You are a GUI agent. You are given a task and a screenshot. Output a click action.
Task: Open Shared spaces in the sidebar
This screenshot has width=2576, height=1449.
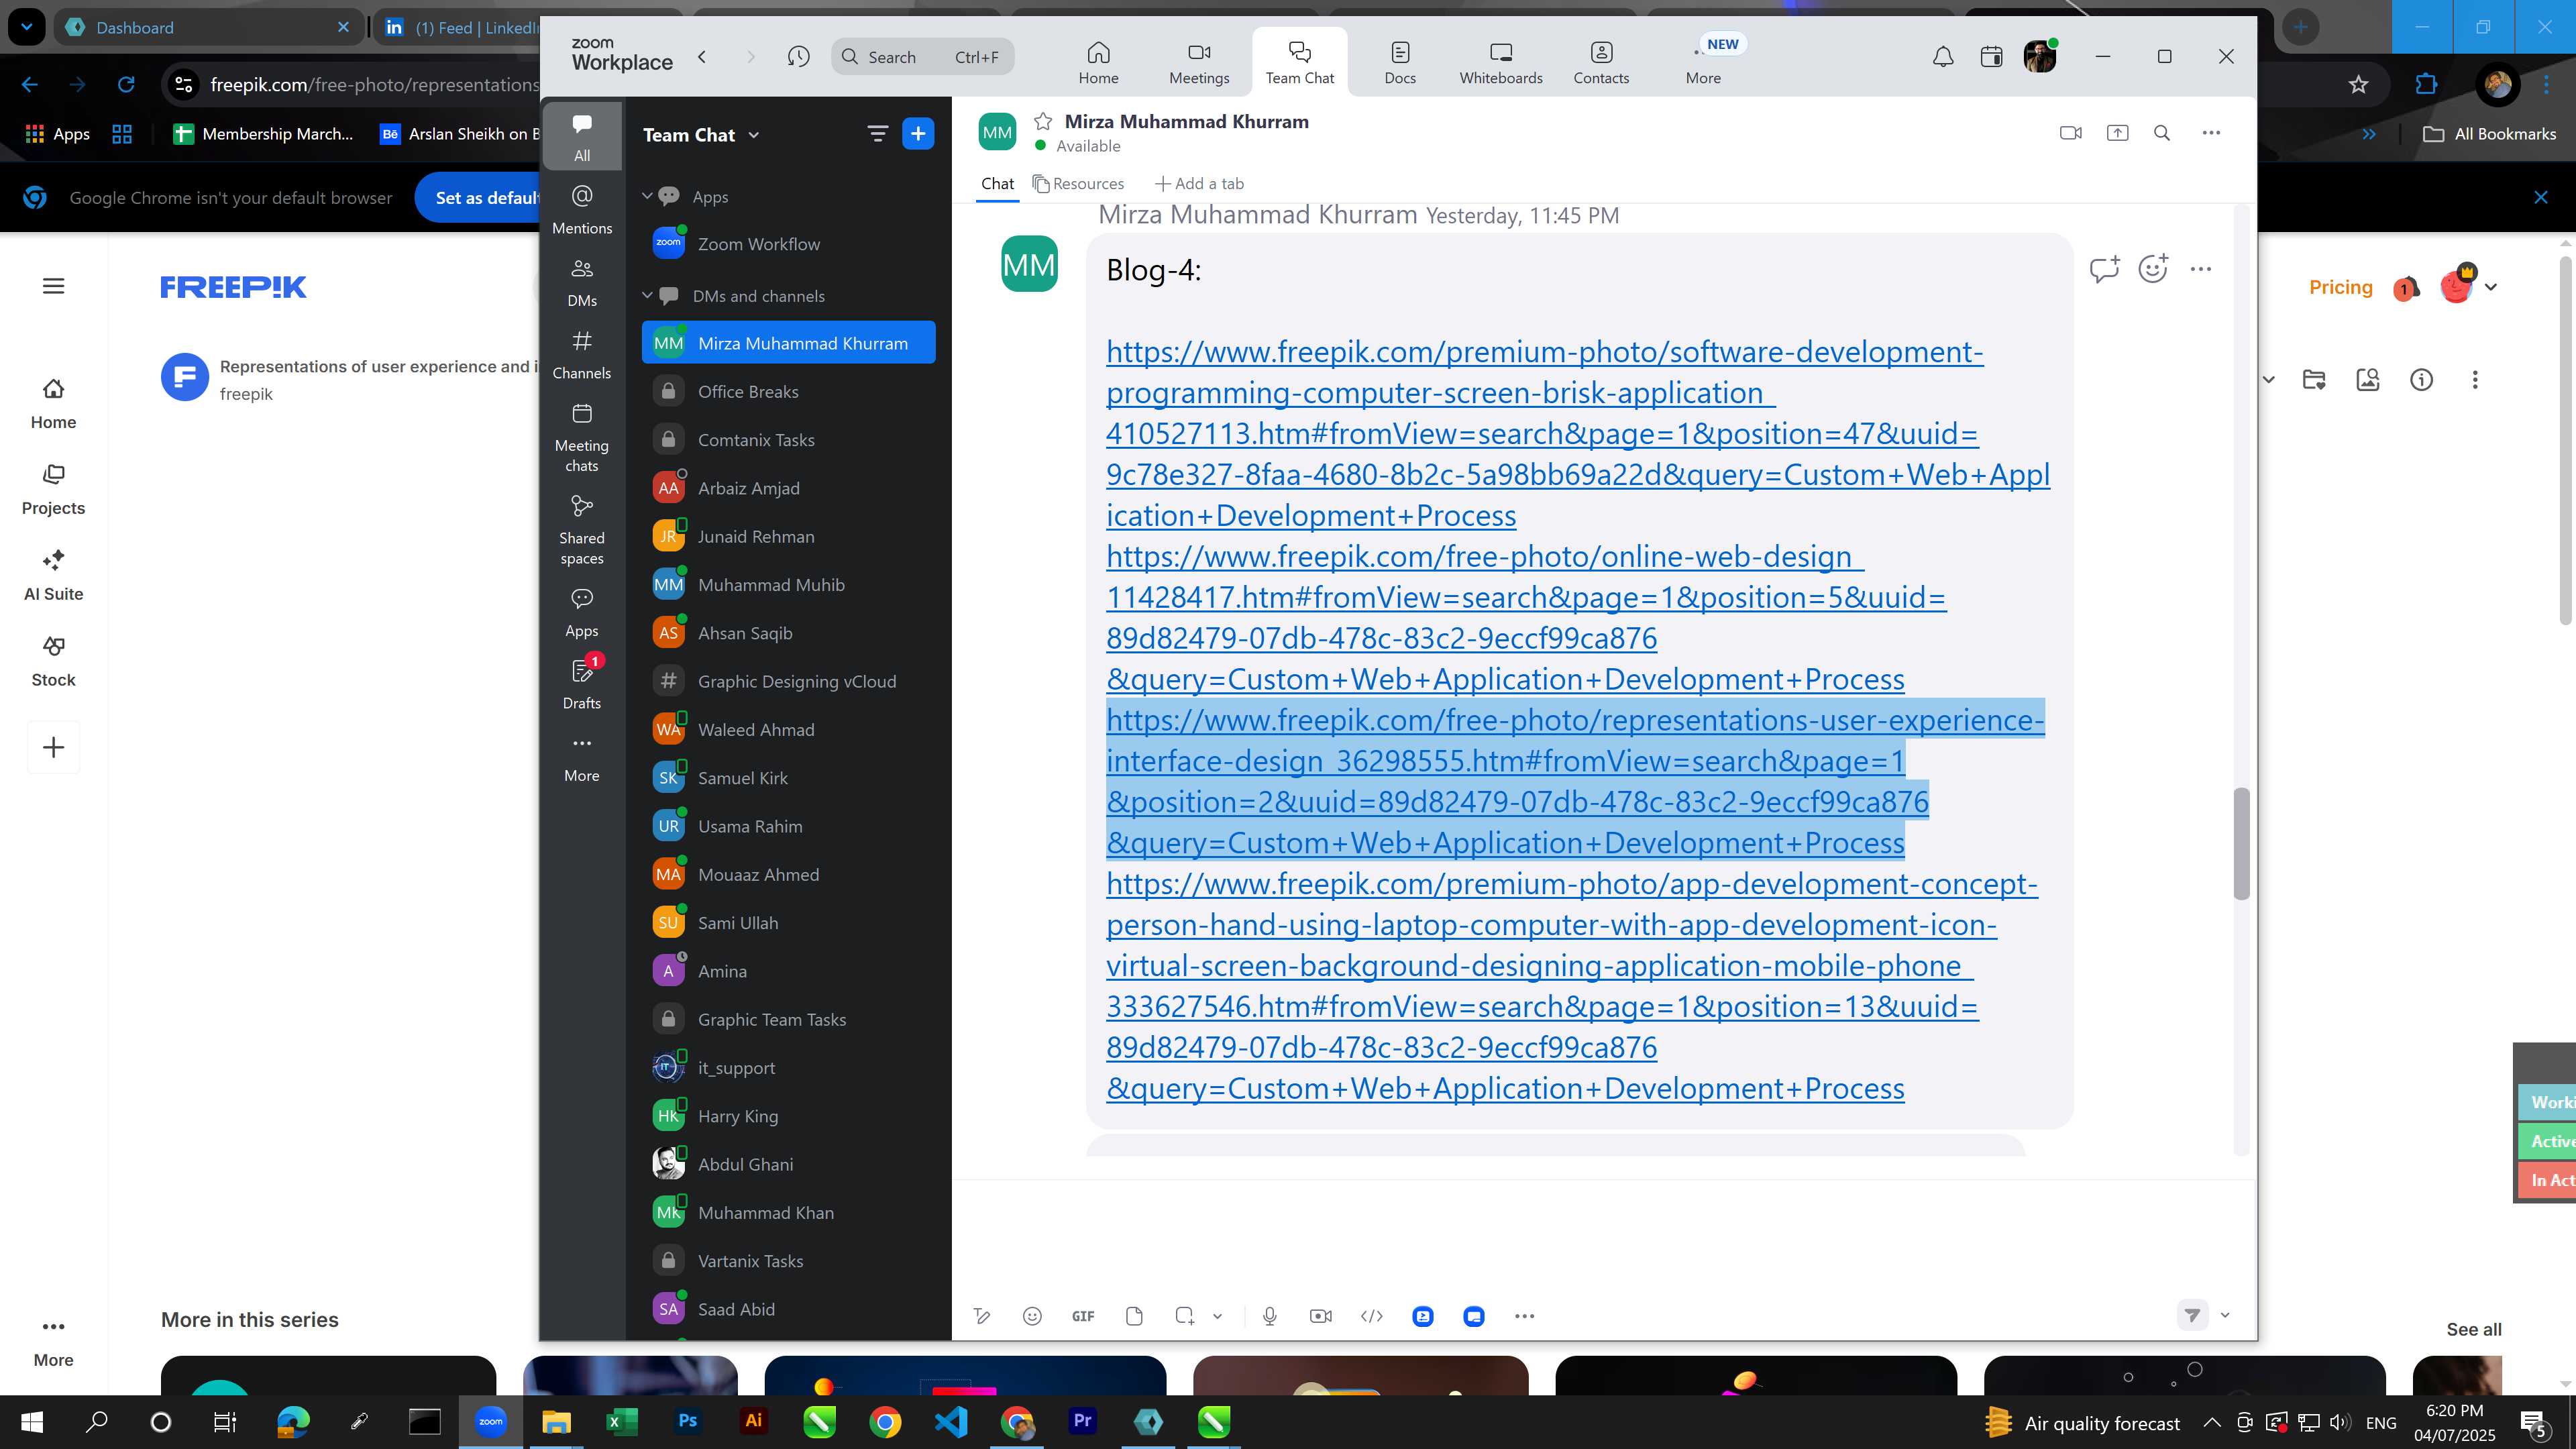[582, 529]
